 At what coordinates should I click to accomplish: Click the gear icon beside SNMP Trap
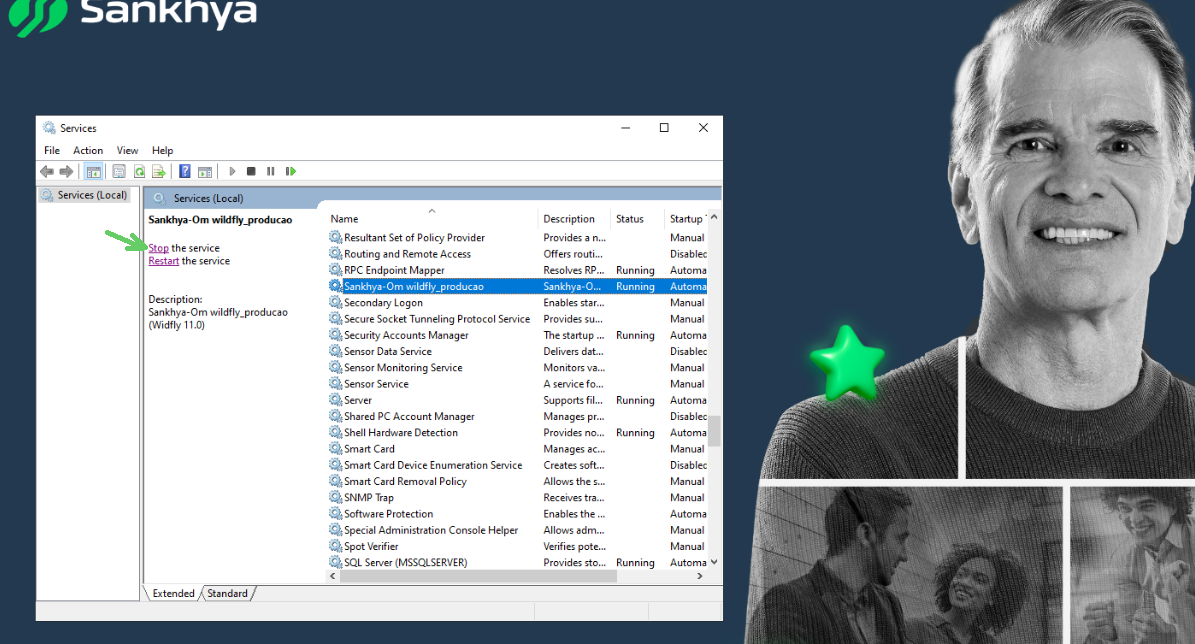pyautogui.click(x=335, y=498)
